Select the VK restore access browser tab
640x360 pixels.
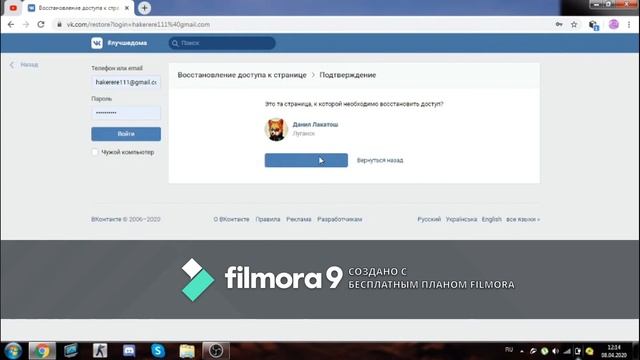coord(78,8)
